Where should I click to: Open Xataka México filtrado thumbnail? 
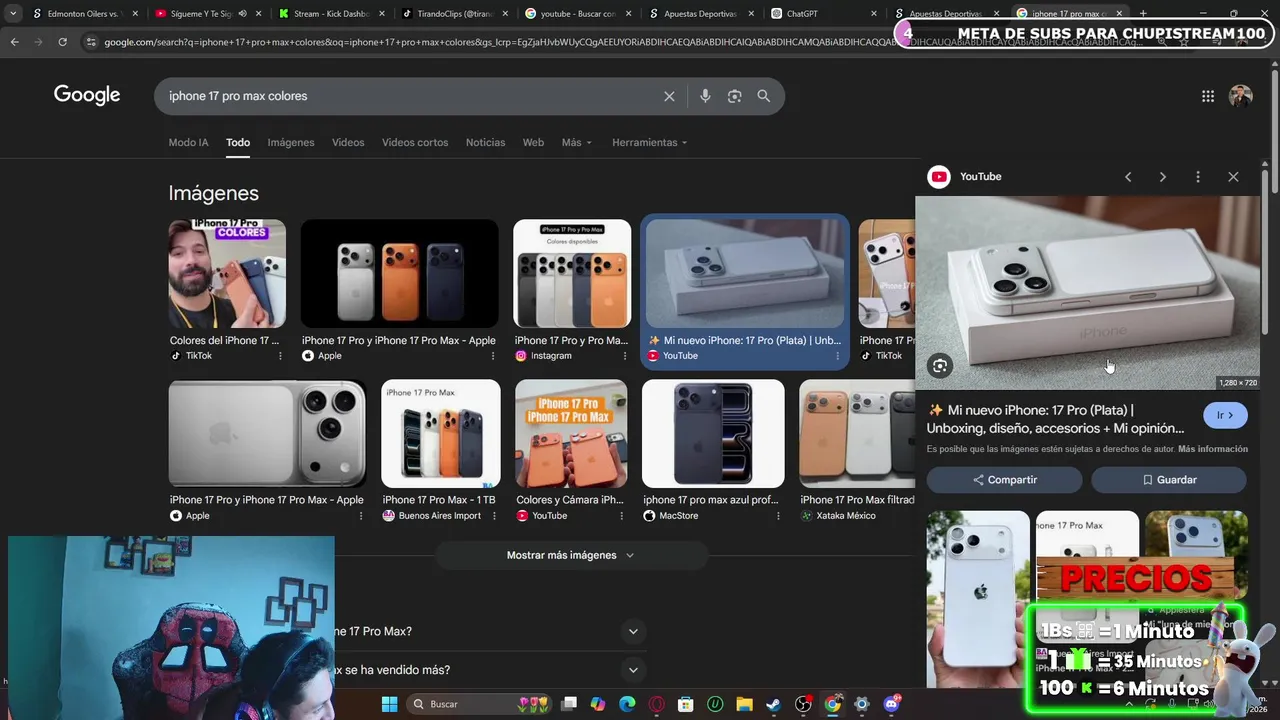857,433
